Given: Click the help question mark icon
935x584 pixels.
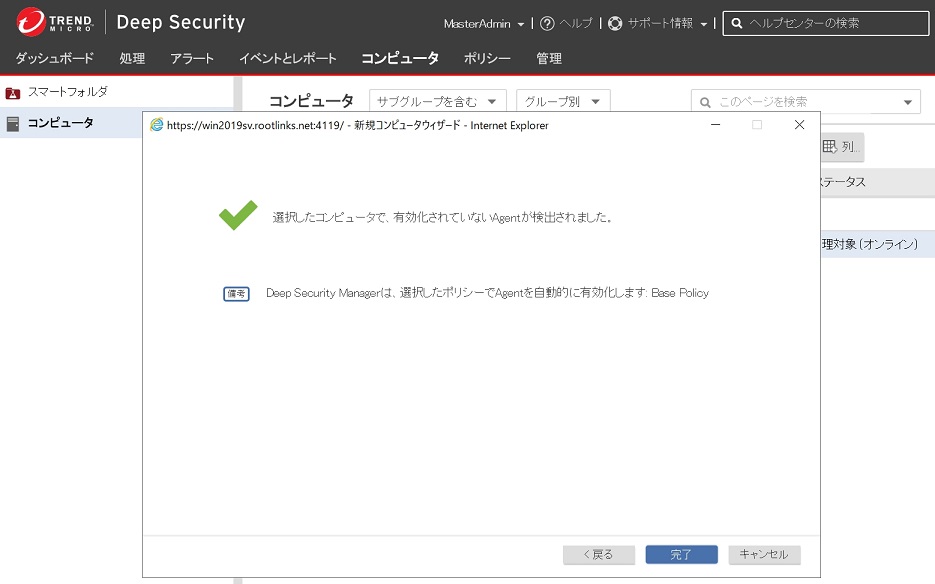Looking at the screenshot, I should (x=547, y=23).
